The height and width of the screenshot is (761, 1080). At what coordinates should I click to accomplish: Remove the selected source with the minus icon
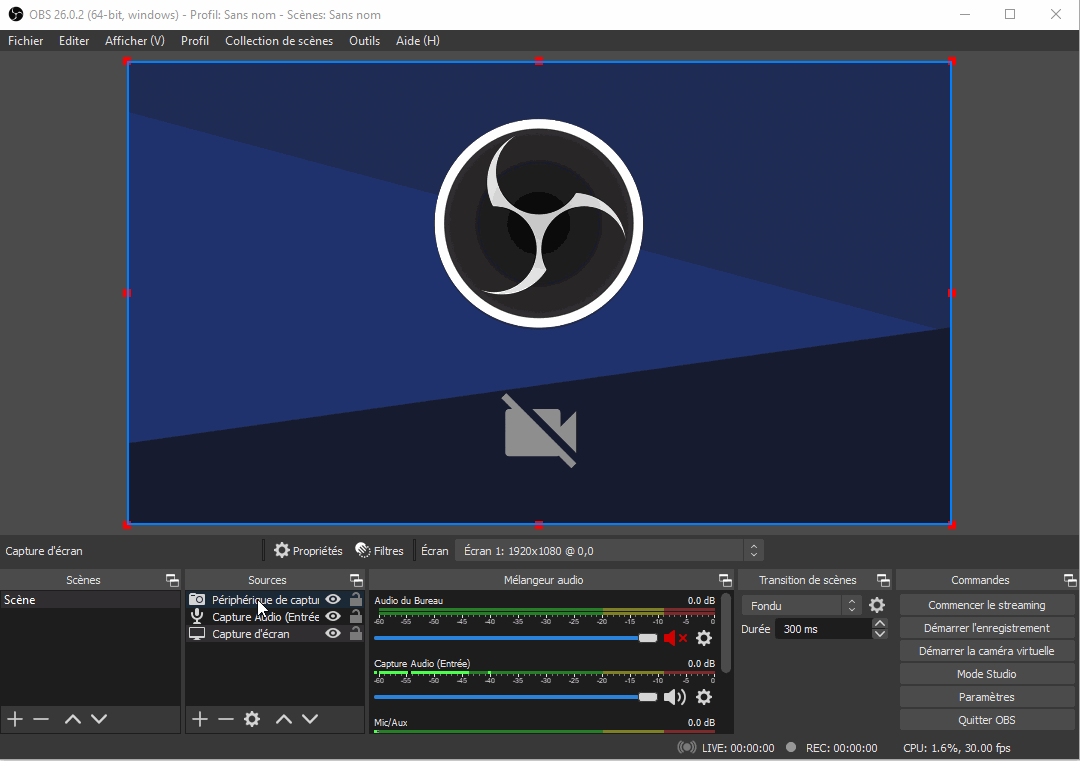226,719
